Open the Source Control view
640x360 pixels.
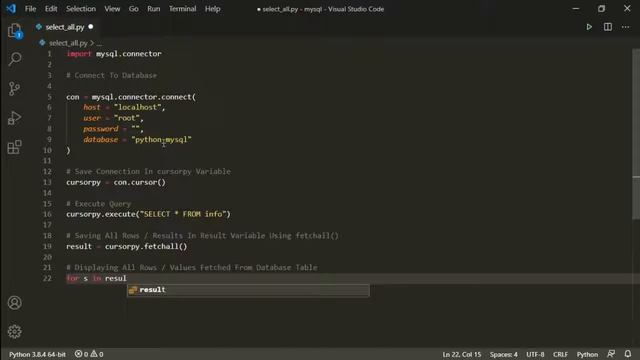15,89
